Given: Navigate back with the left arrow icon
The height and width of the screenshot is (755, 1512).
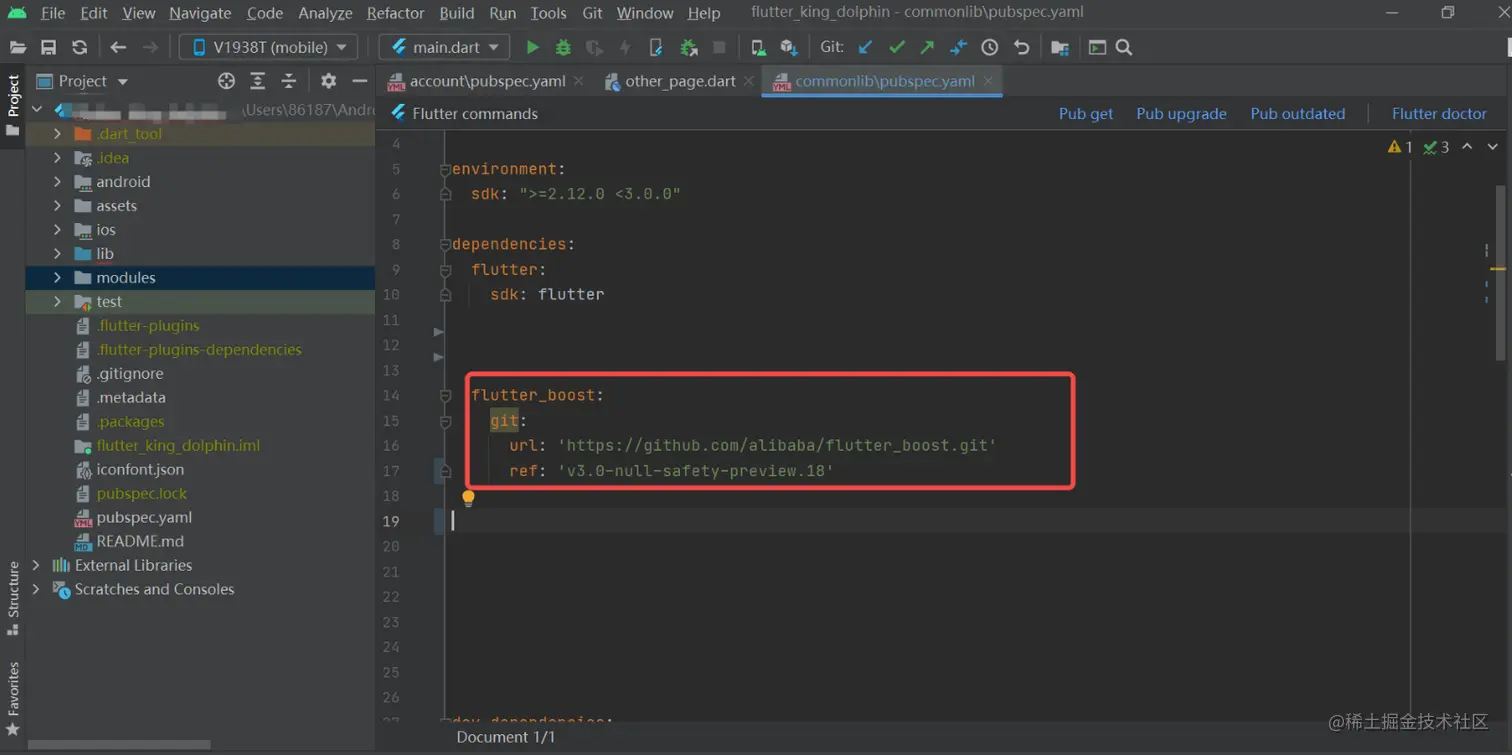Looking at the screenshot, I should point(118,47).
